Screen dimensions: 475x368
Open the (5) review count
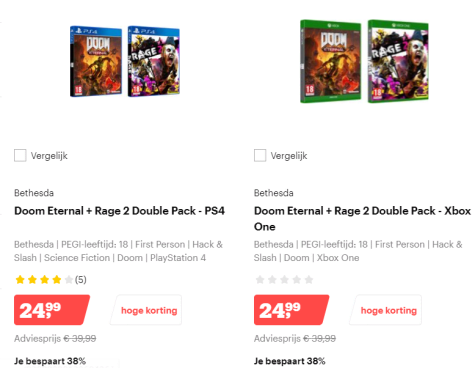[81, 279]
